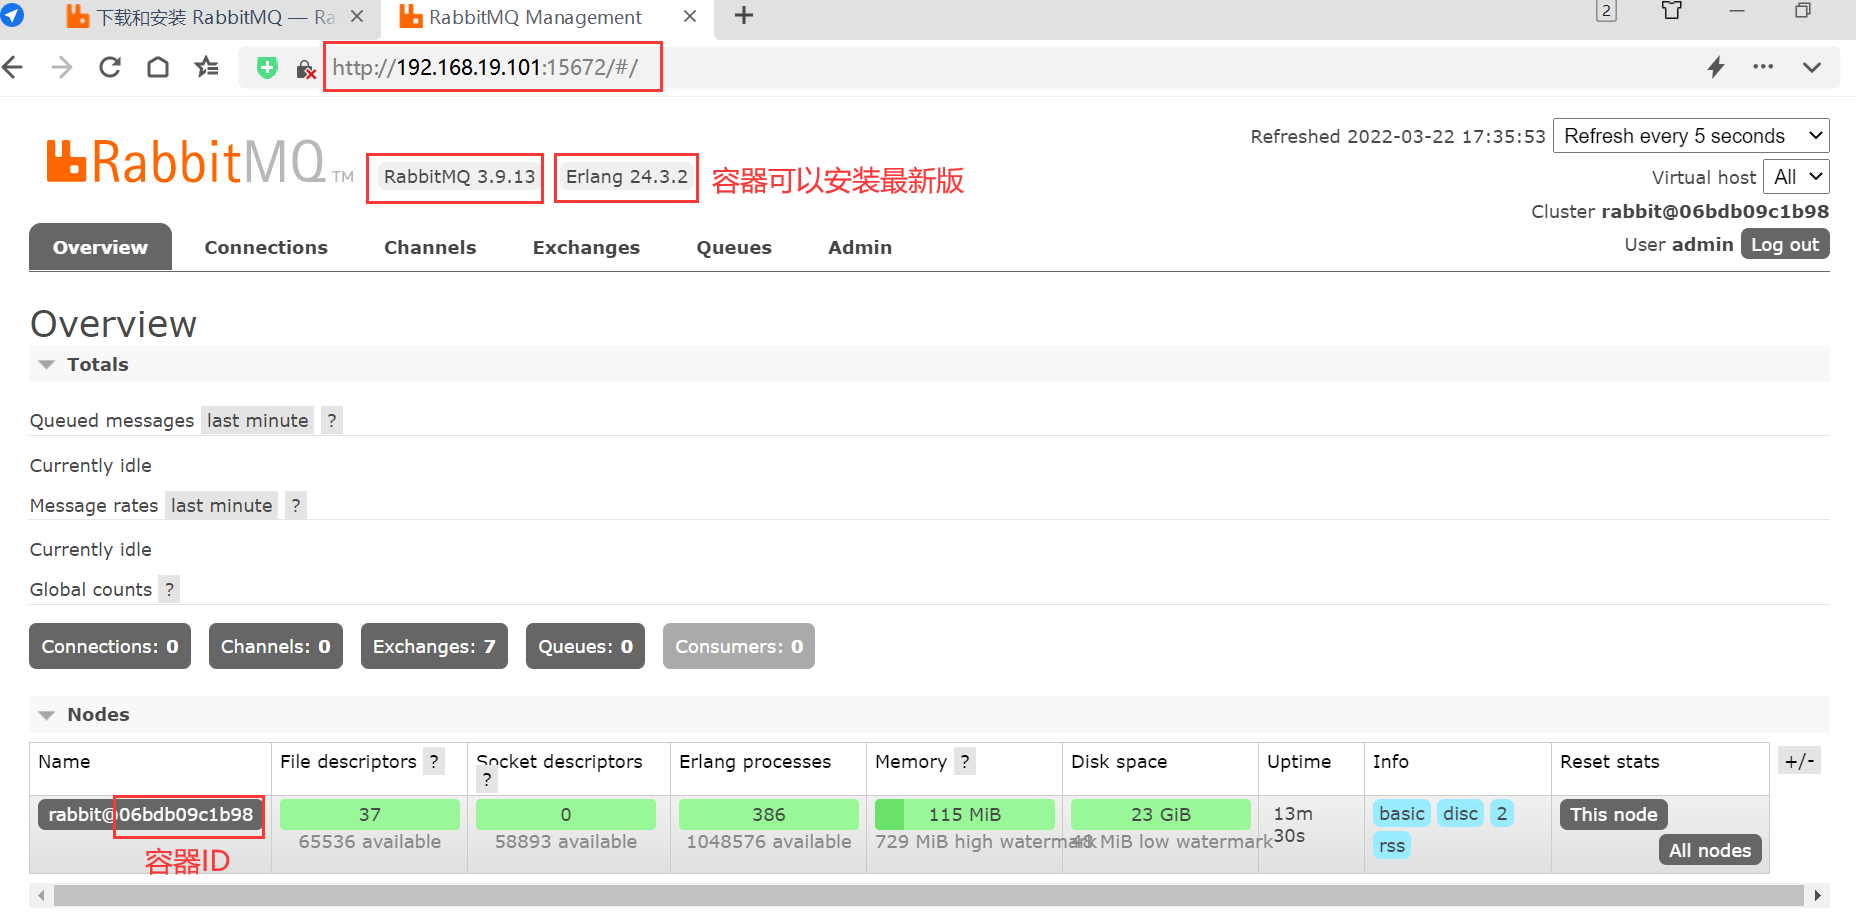Open help for Queued messages
This screenshot has width=1856, height=922.
click(x=332, y=420)
